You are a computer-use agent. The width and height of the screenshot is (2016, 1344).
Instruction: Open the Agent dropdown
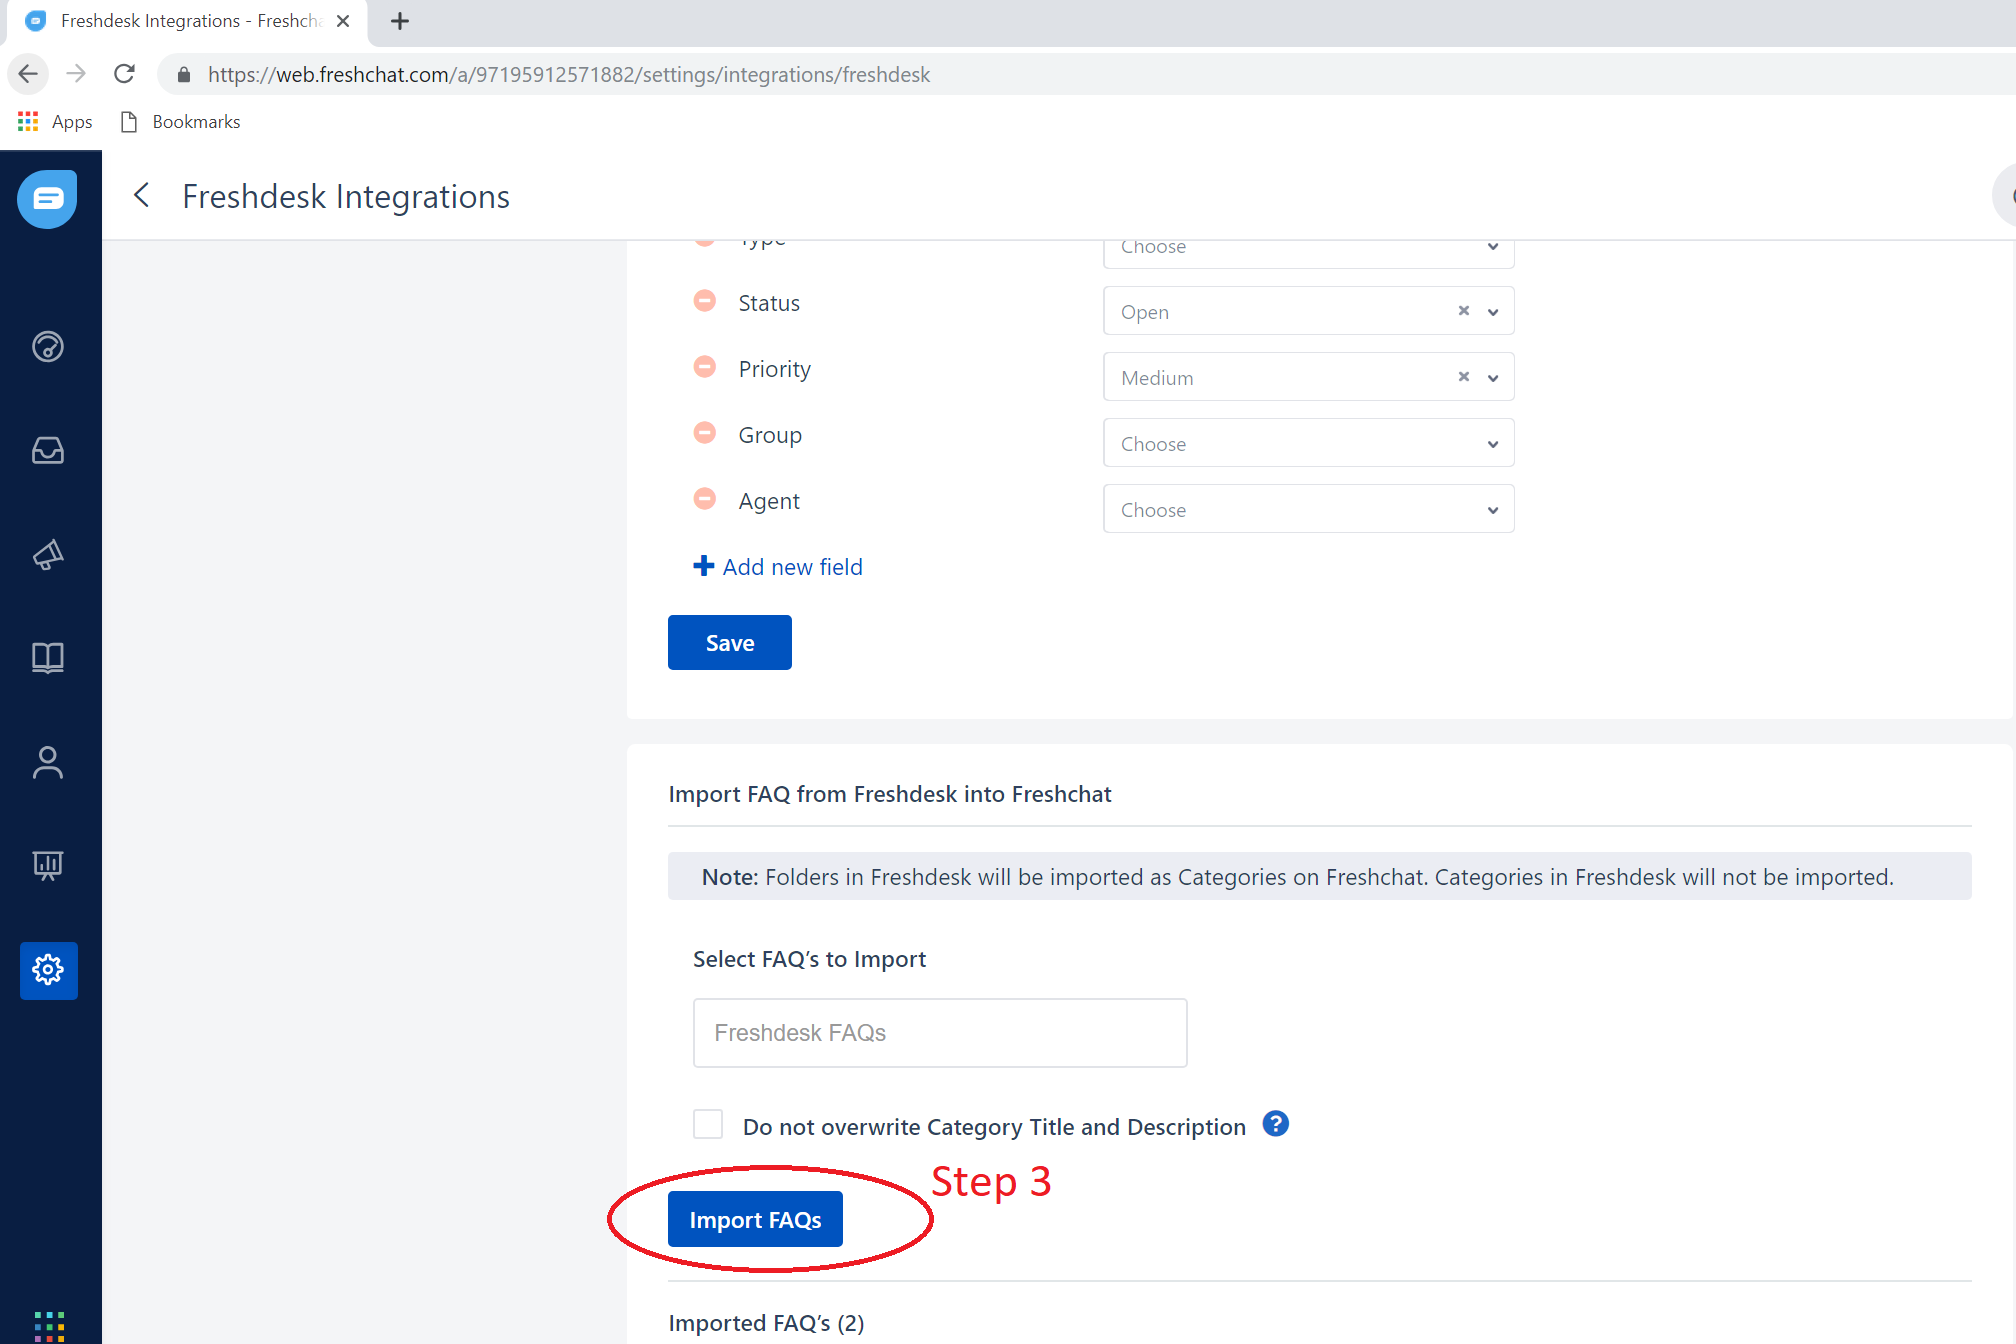click(x=1308, y=509)
